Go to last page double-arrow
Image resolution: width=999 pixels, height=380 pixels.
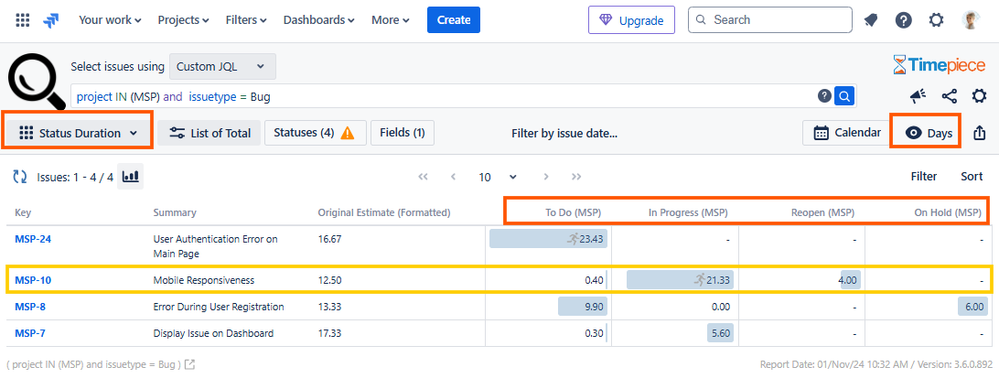[x=577, y=177]
